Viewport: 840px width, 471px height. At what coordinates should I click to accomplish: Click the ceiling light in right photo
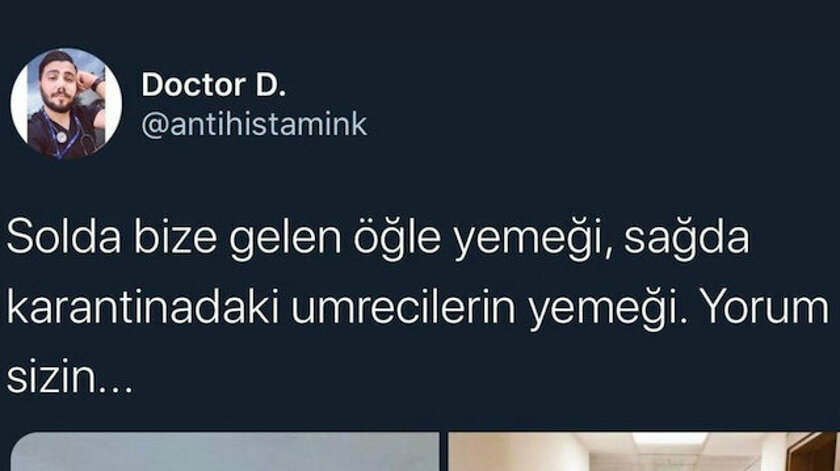coord(670,439)
